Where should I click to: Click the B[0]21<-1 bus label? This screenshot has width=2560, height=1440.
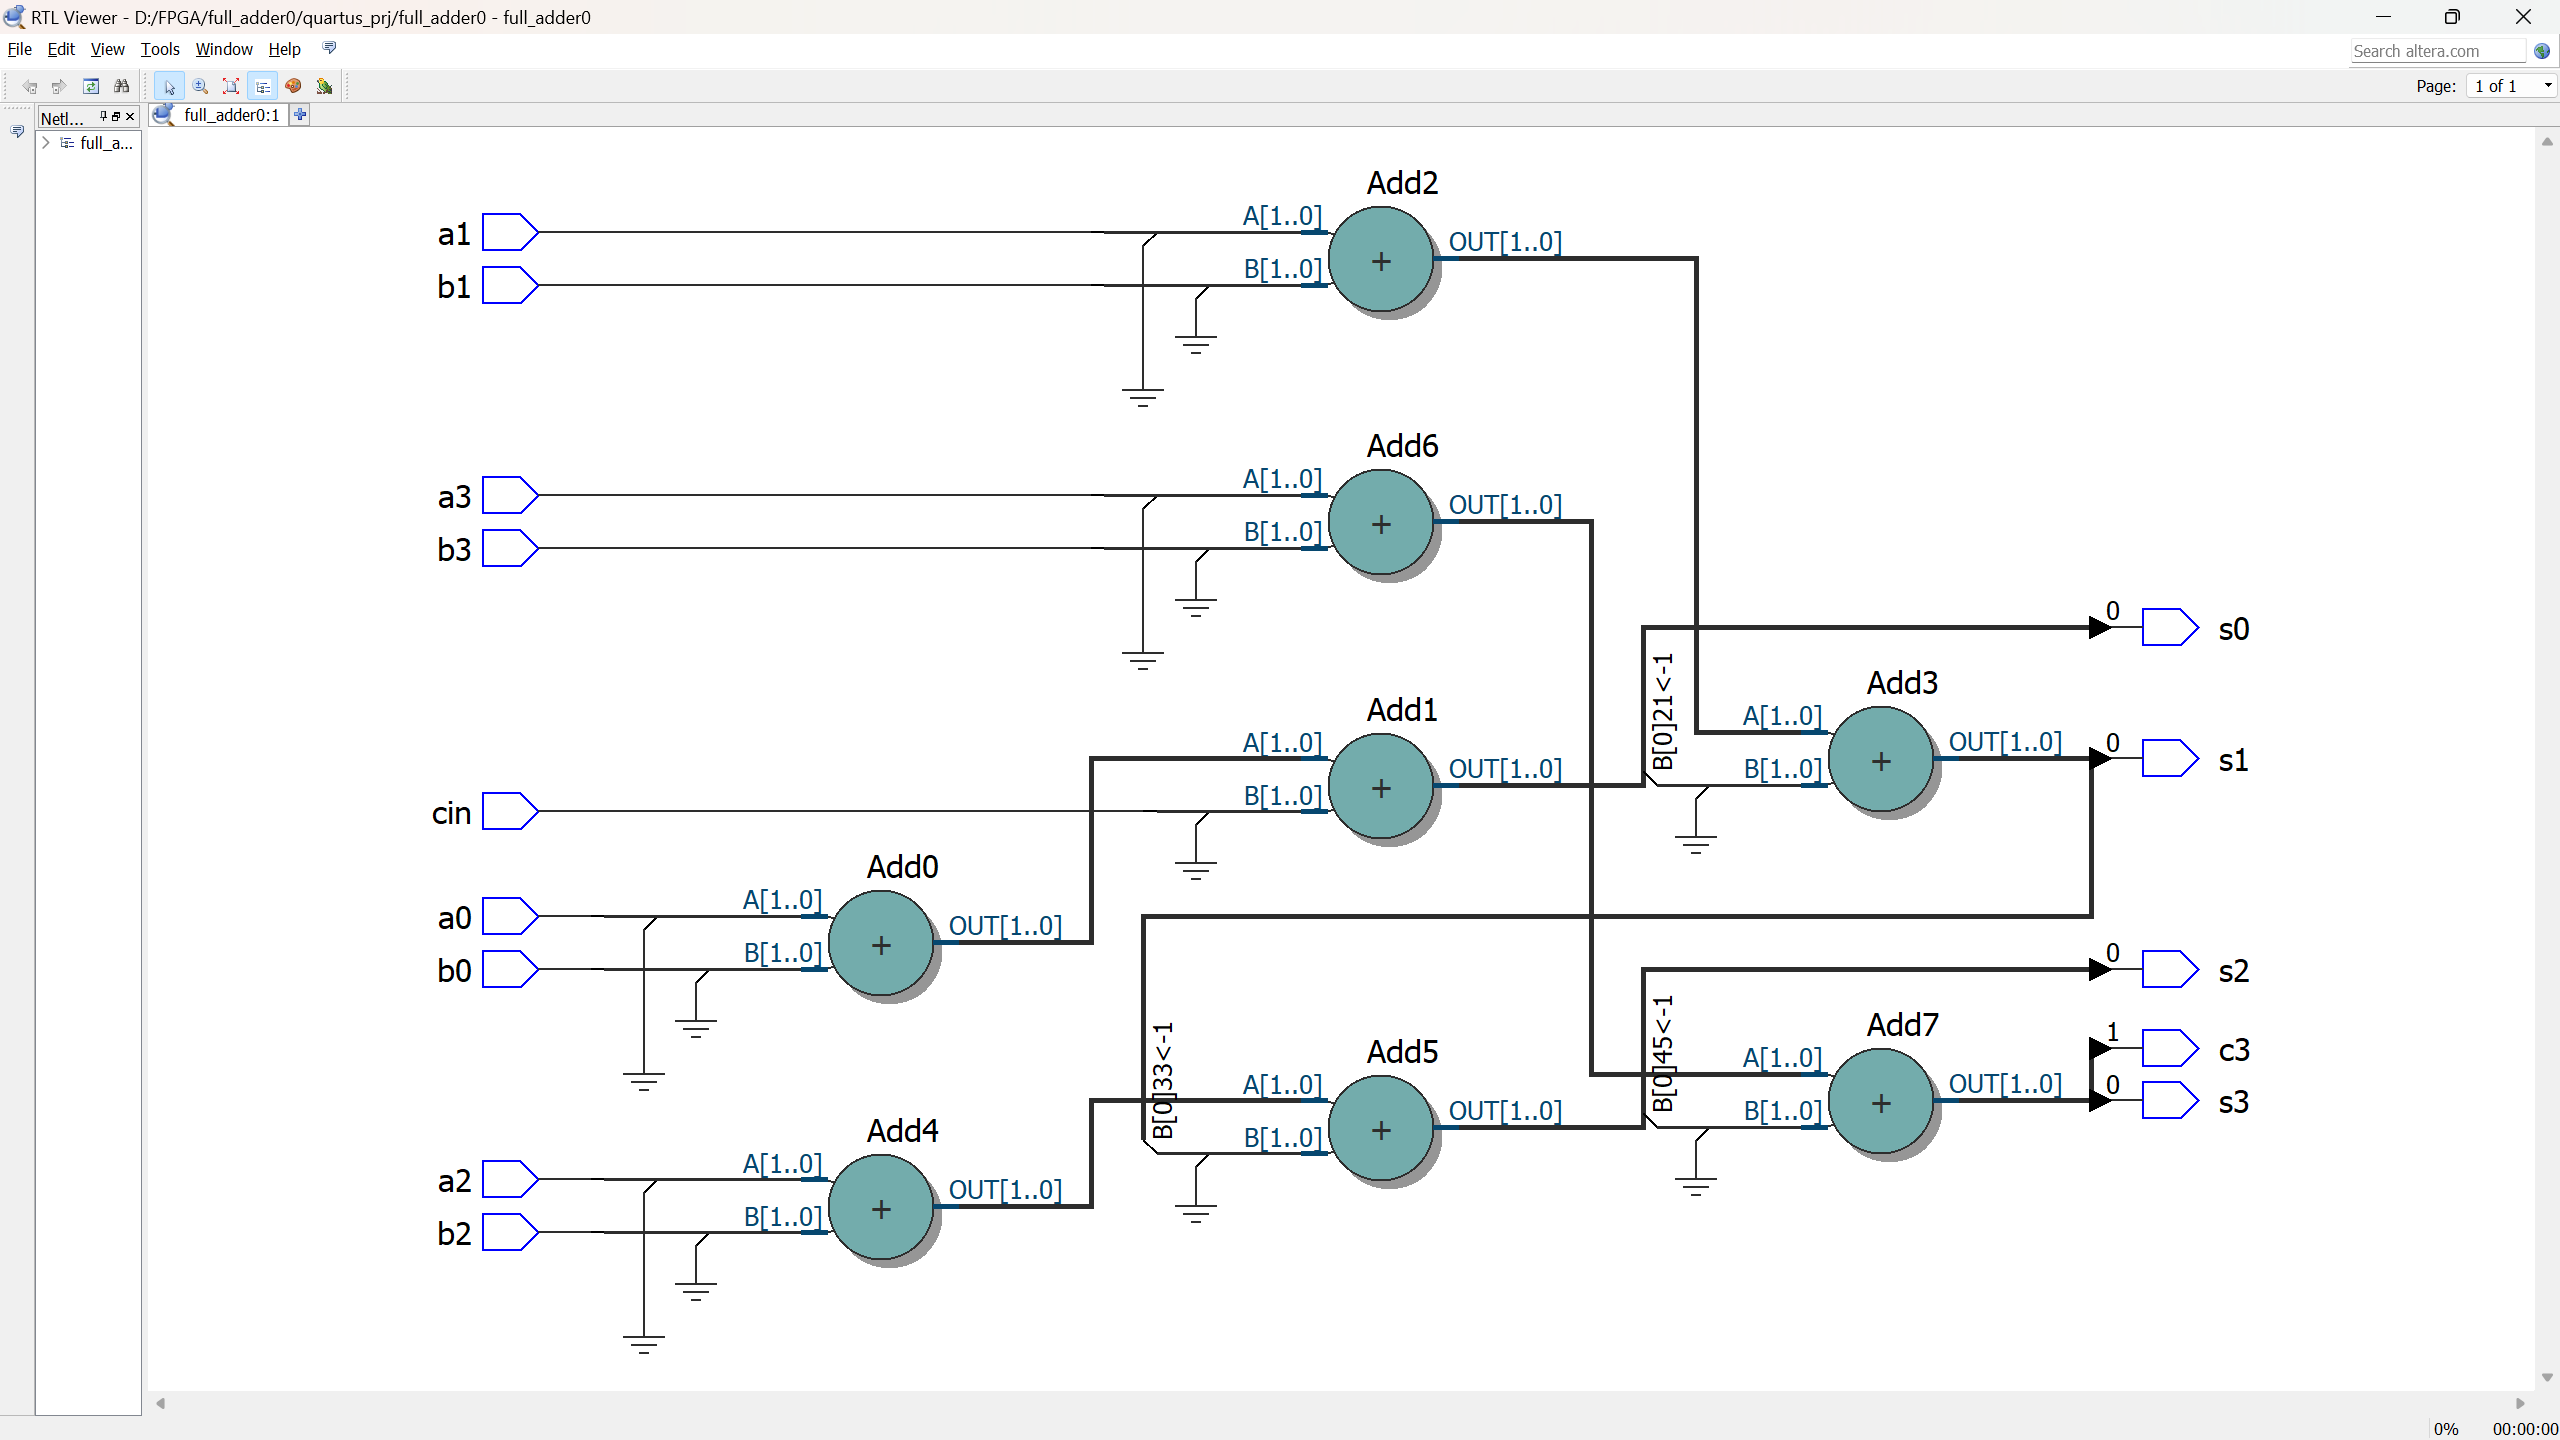(1663, 712)
